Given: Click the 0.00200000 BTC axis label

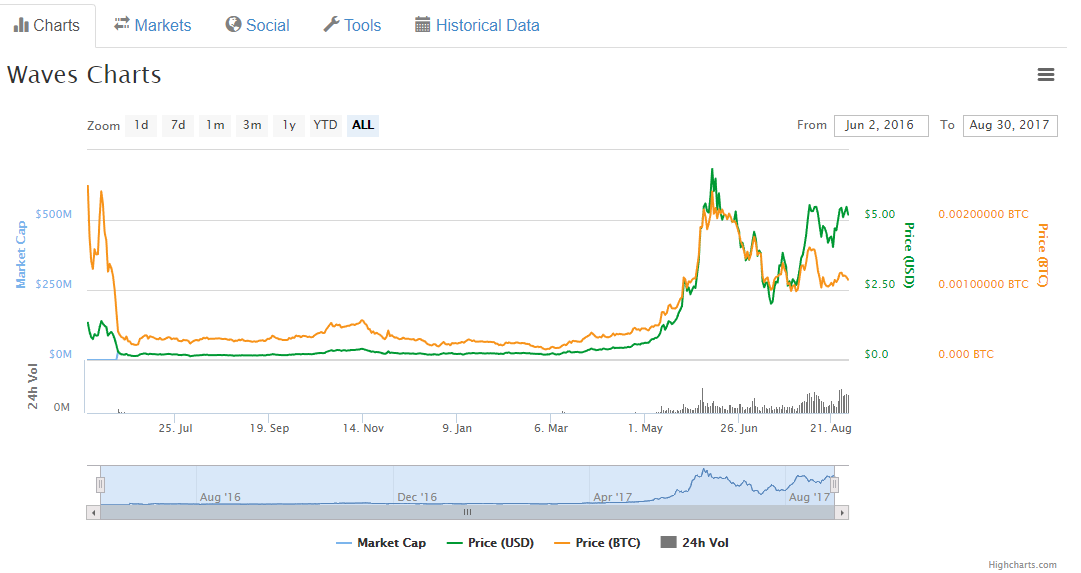Looking at the screenshot, I should (x=983, y=214).
